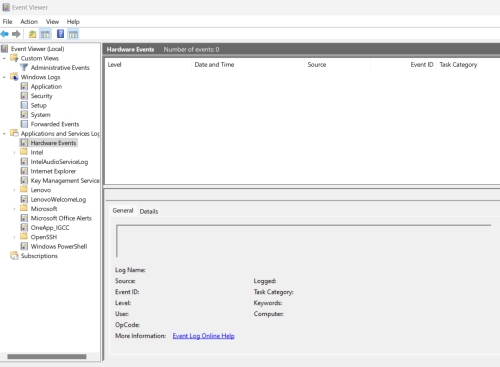Expand the Intel folder
This screenshot has width=500, height=367.
coord(14,152)
